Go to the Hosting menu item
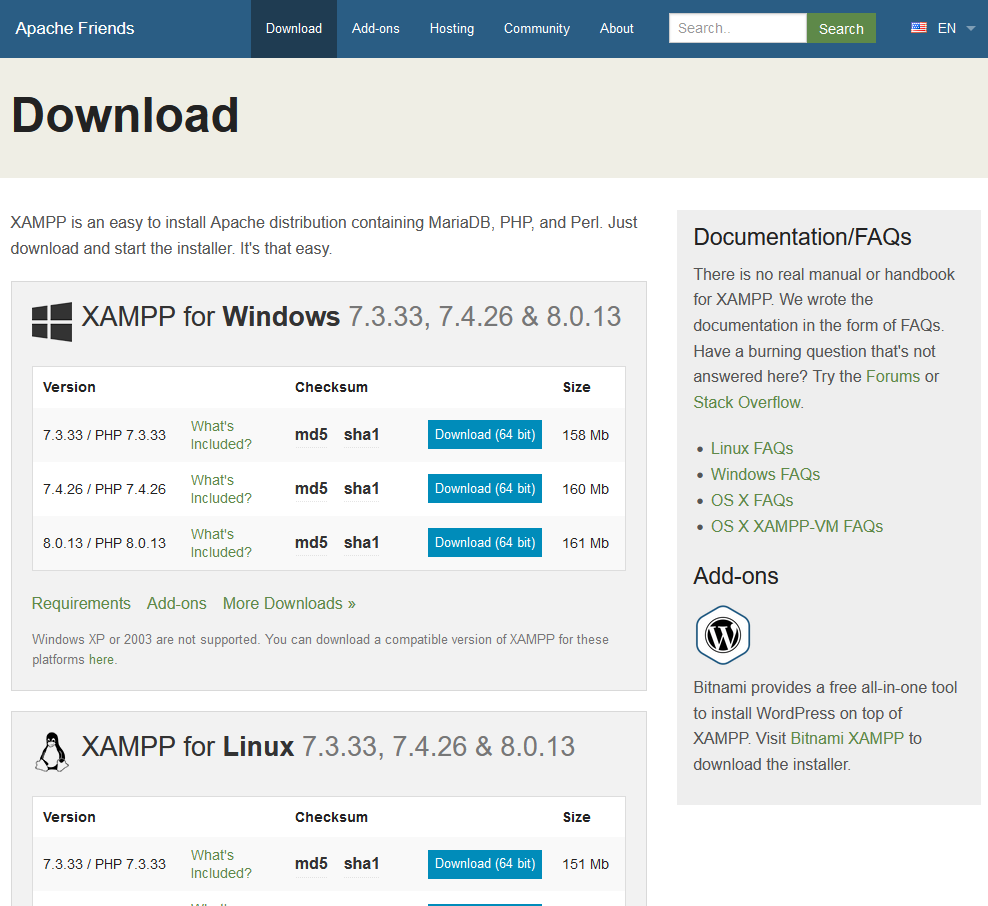988x906 pixels. (452, 28)
